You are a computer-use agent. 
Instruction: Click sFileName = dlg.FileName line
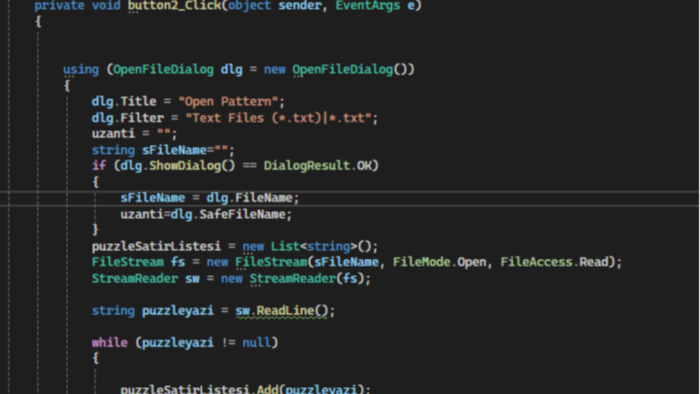point(209,198)
